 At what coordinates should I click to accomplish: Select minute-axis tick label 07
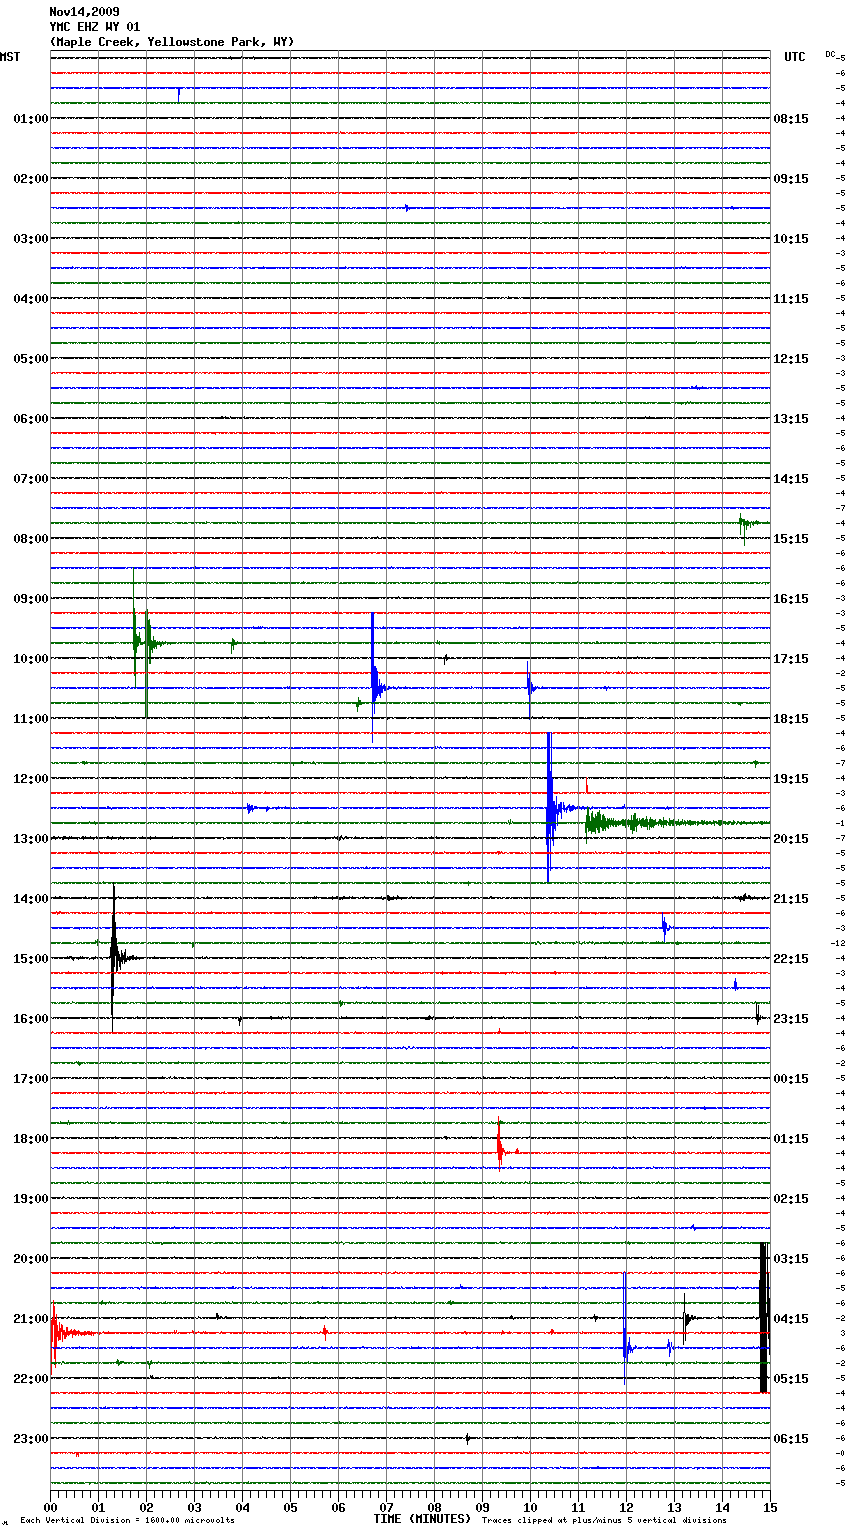pyautogui.click(x=386, y=1507)
